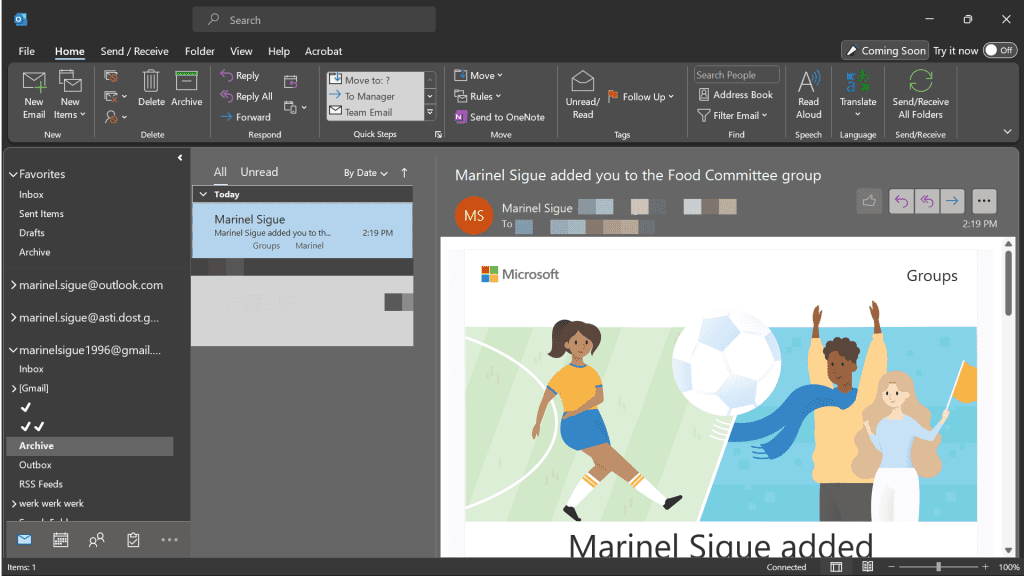Click Send to OneNote icon
Viewport: 1024px width, 576px height.
pyautogui.click(x=499, y=117)
